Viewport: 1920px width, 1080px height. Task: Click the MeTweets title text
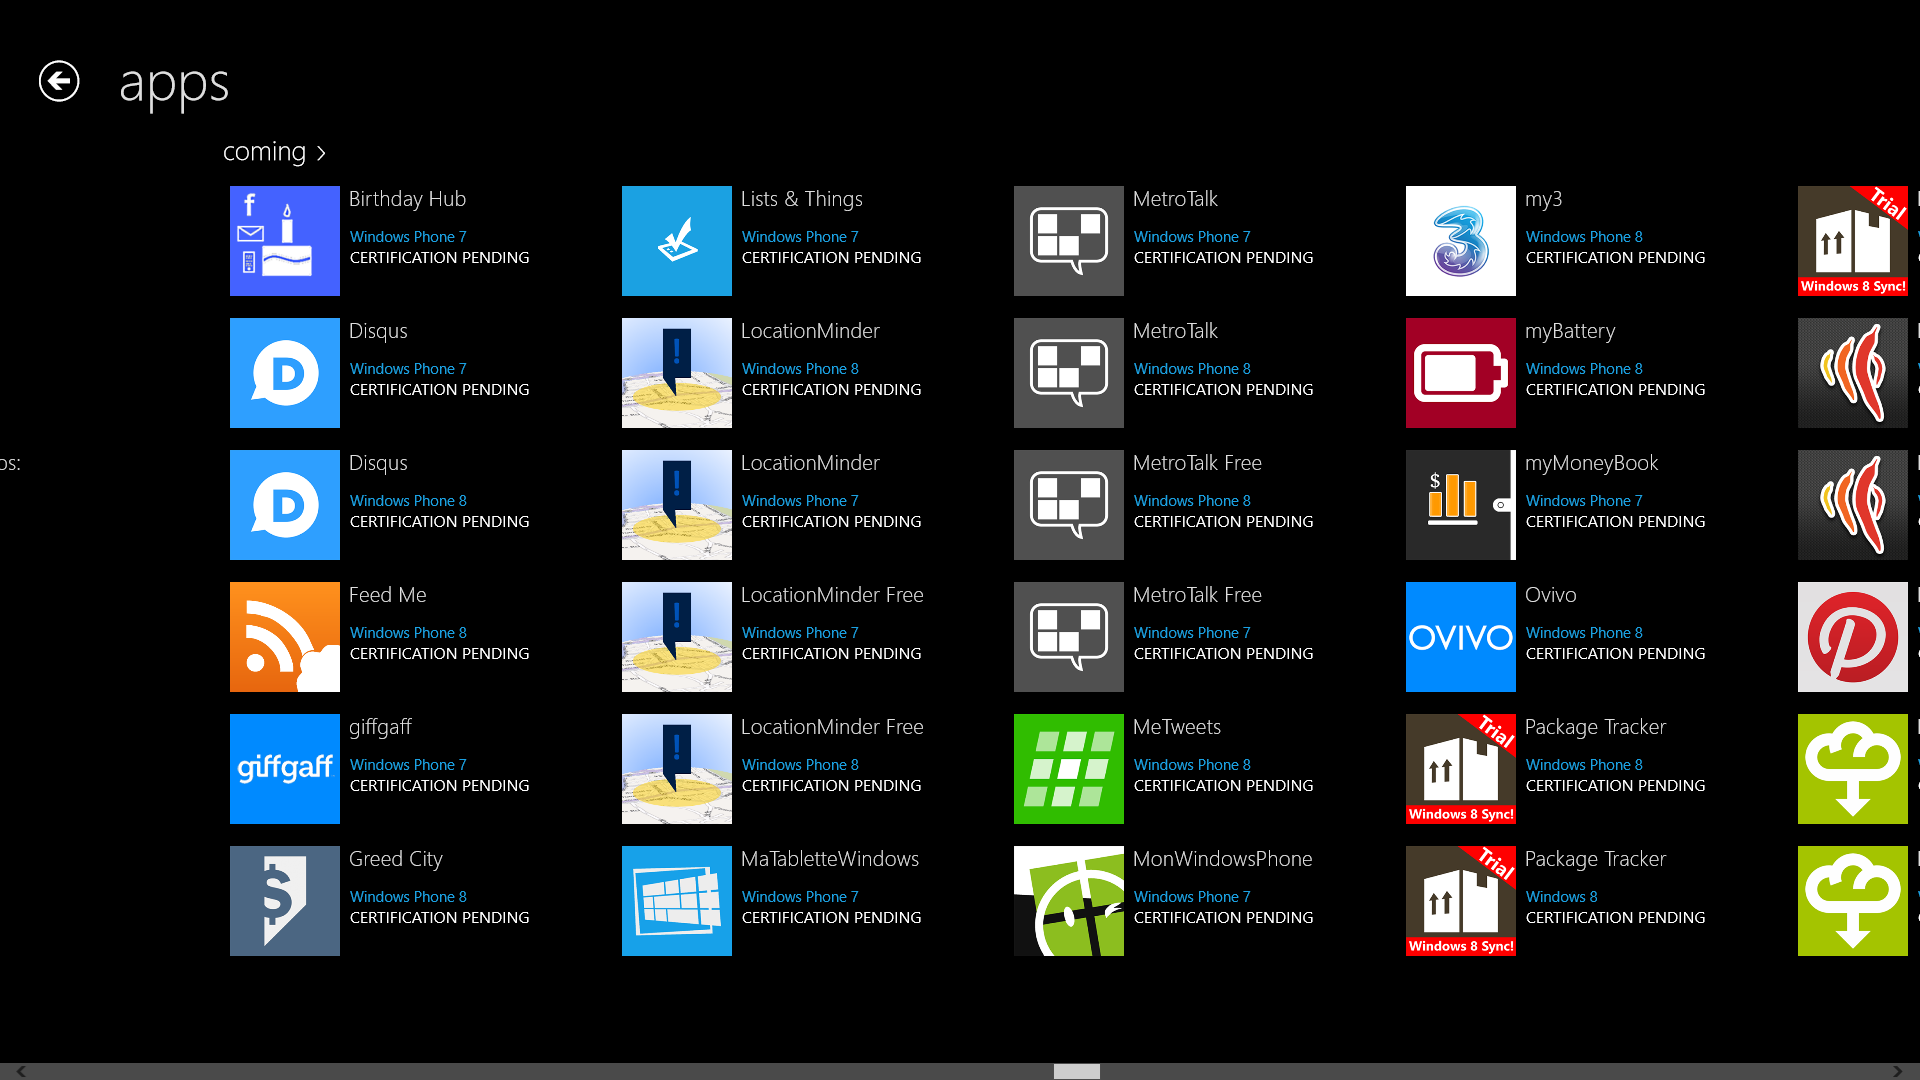click(1177, 727)
